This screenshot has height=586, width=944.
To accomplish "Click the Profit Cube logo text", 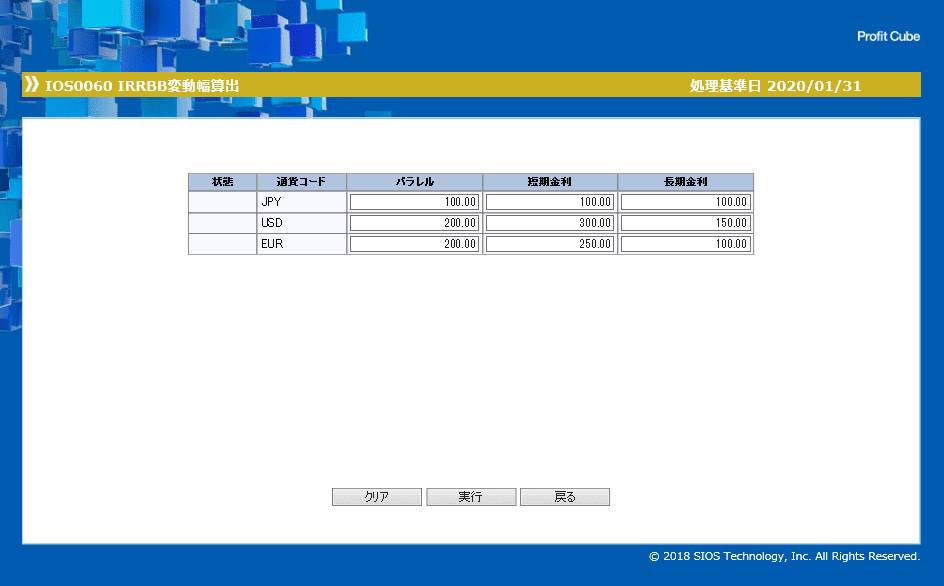I will [889, 36].
